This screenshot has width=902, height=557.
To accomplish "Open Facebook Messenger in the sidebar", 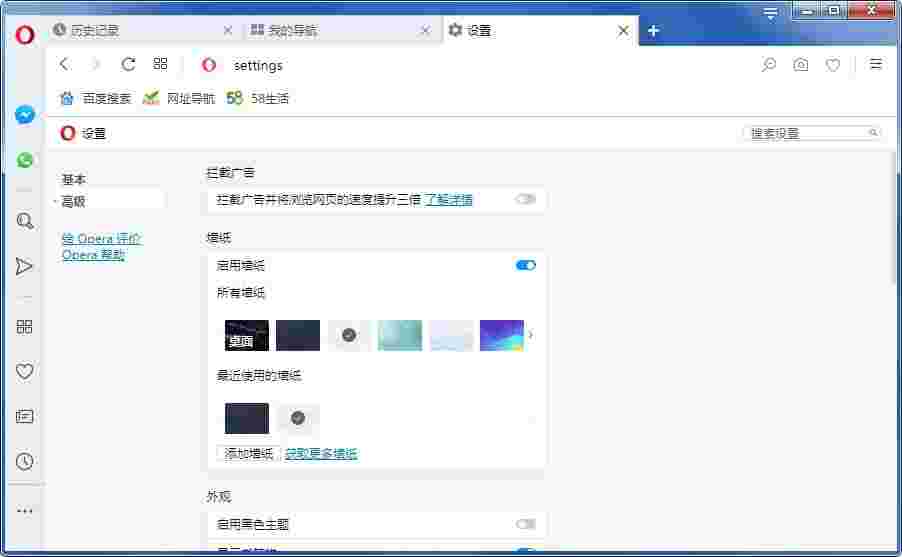I will click(25, 115).
